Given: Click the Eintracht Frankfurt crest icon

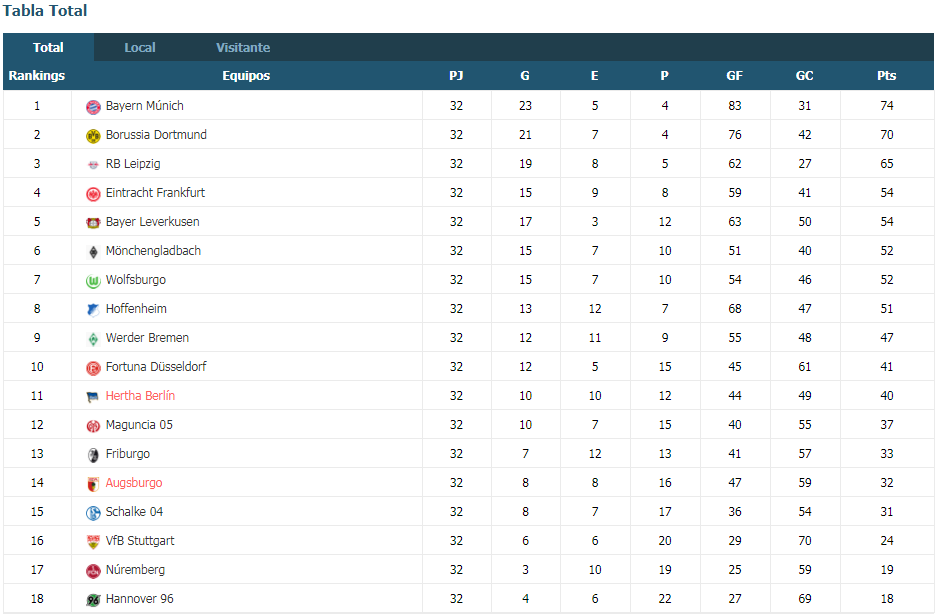Looking at the screenshot, I should point(93,194).
